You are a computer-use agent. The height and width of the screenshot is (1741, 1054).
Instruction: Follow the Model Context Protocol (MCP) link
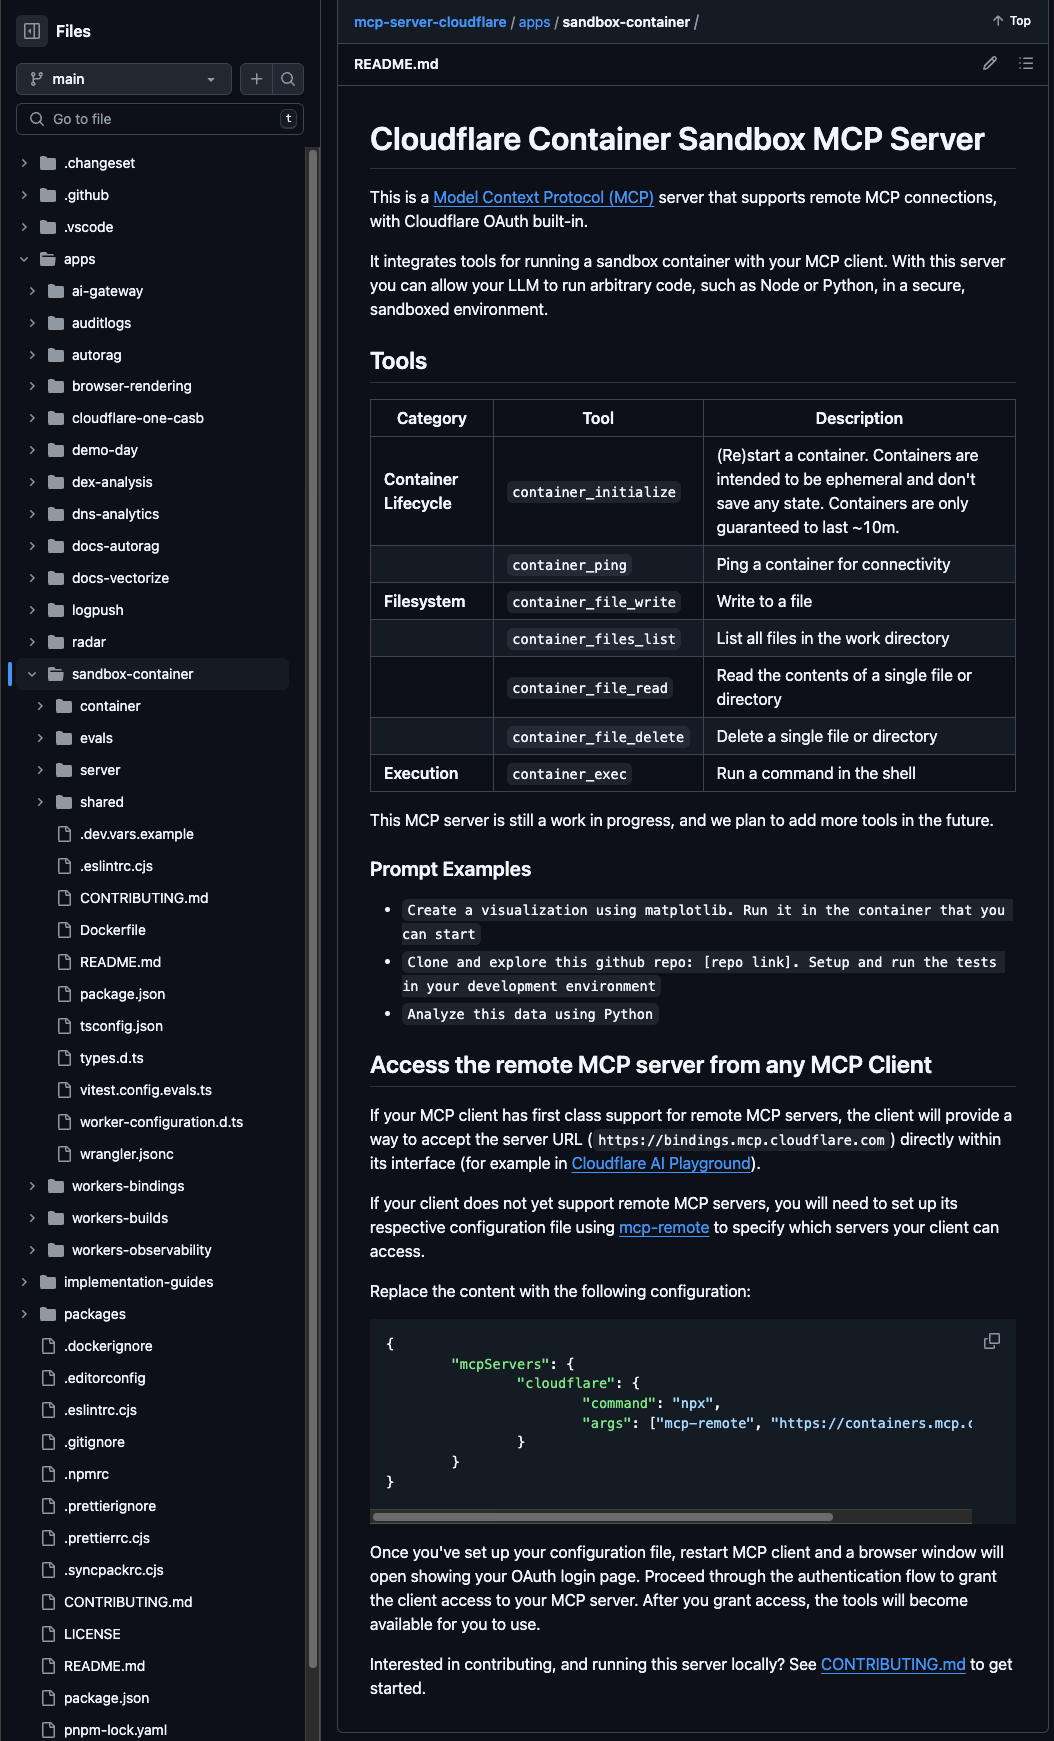click(x=543, y=198)
